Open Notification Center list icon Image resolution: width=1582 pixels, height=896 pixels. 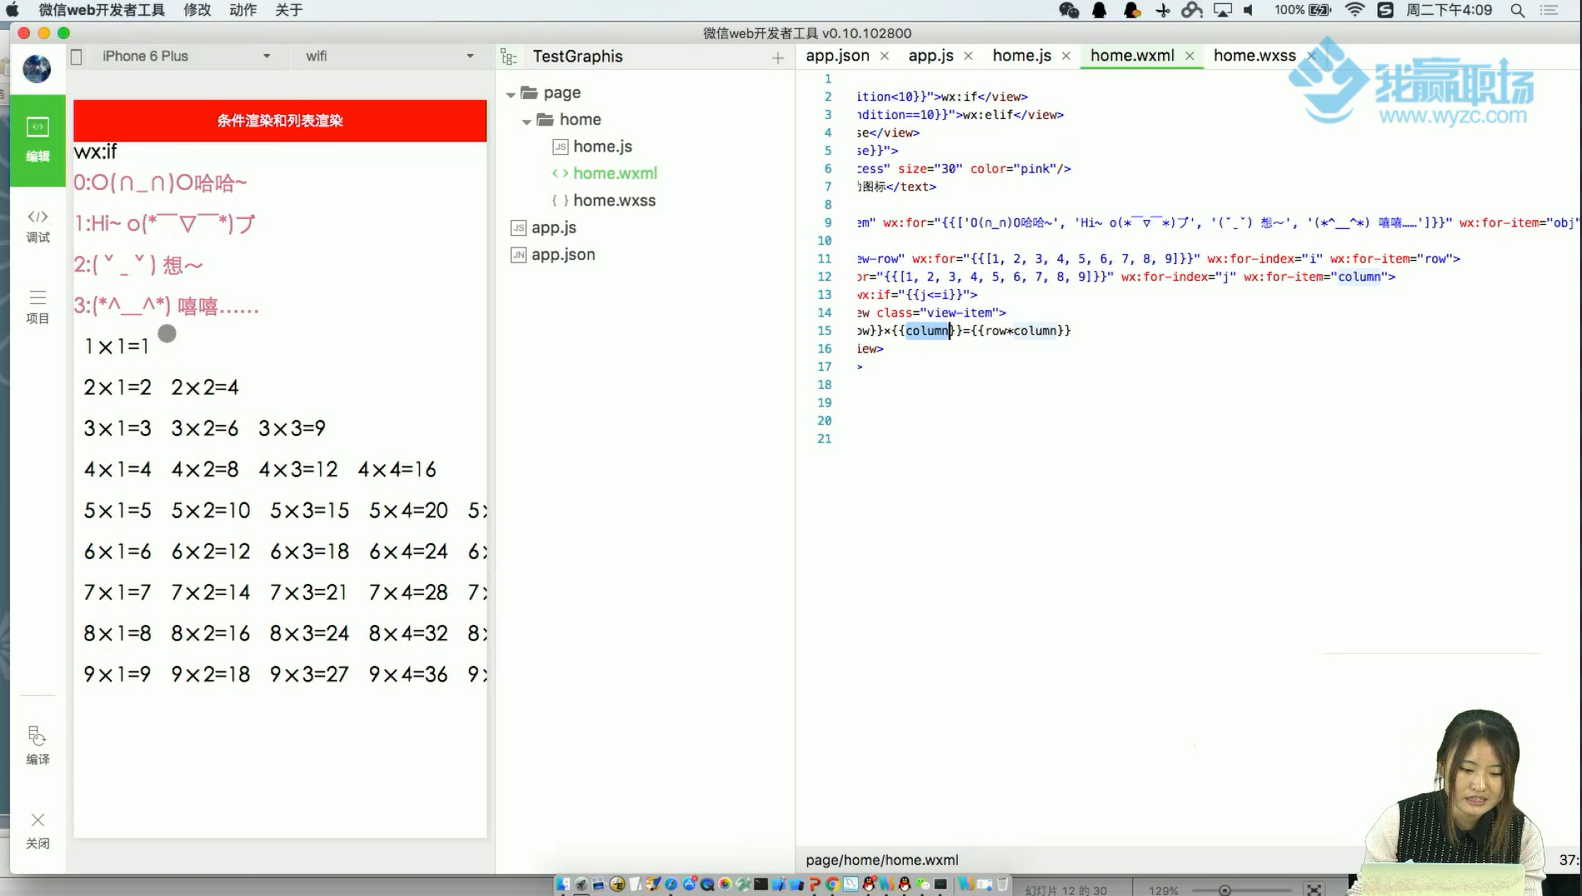[1550, 10]
